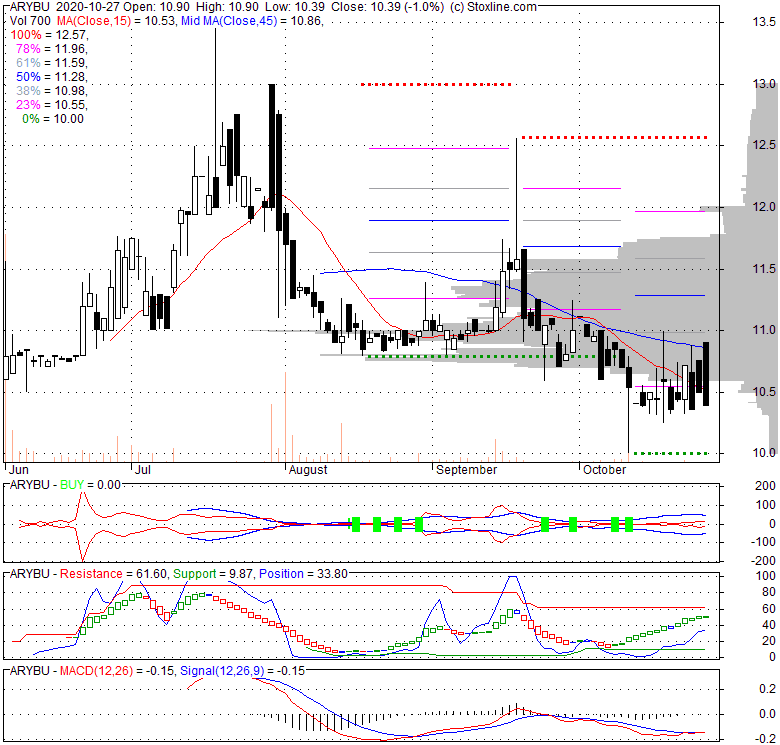Click the 'Jul' month axis label
The image size is (780, 745).
(143, 469)
